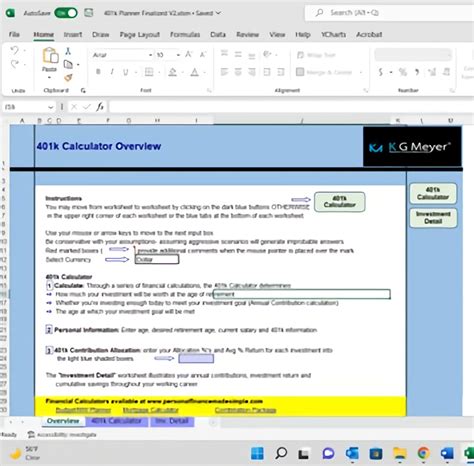Open the Number Format dropdown box
This screenshot has width=474, height=466.
(413, 54)
